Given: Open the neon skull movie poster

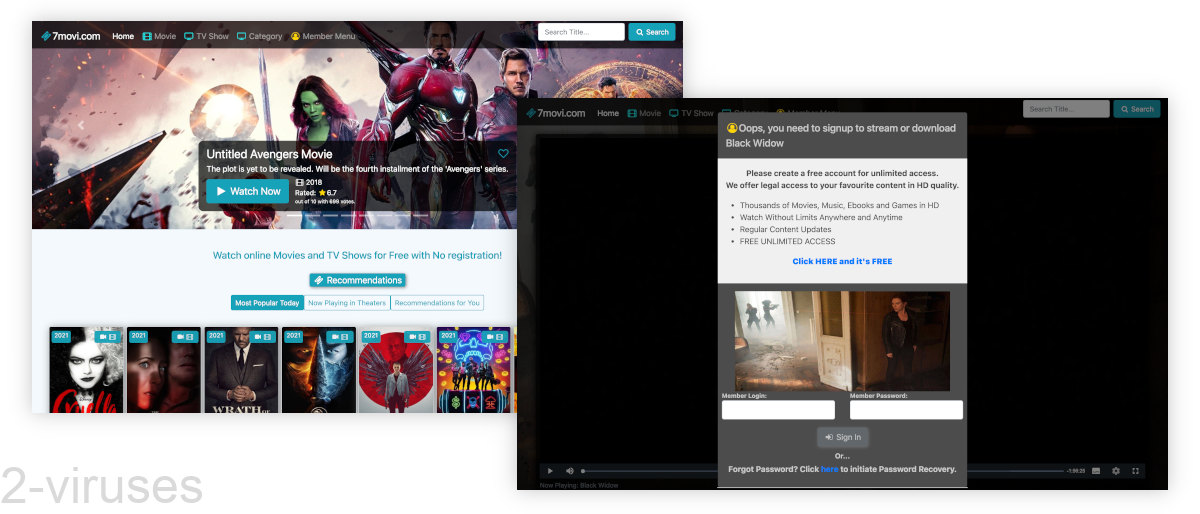Looking at the screenshot, I should point(474,370).
